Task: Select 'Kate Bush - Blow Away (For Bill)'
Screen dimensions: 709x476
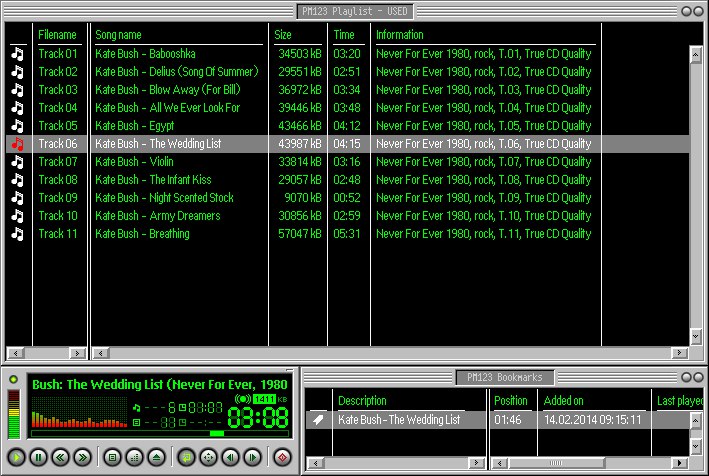Action: (167, 90)
